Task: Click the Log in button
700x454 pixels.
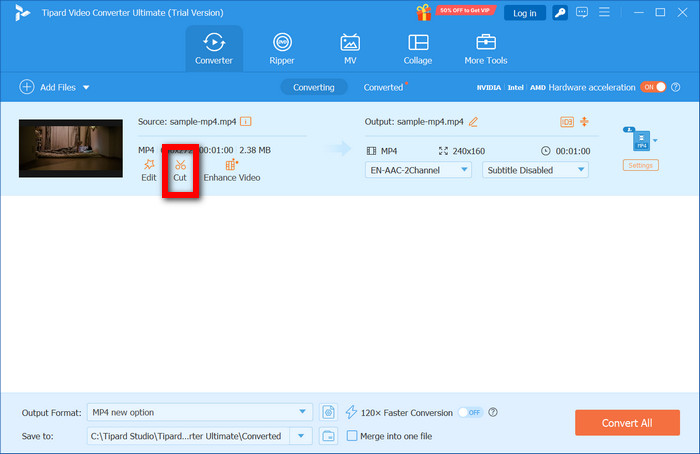Action: (524, 13)
